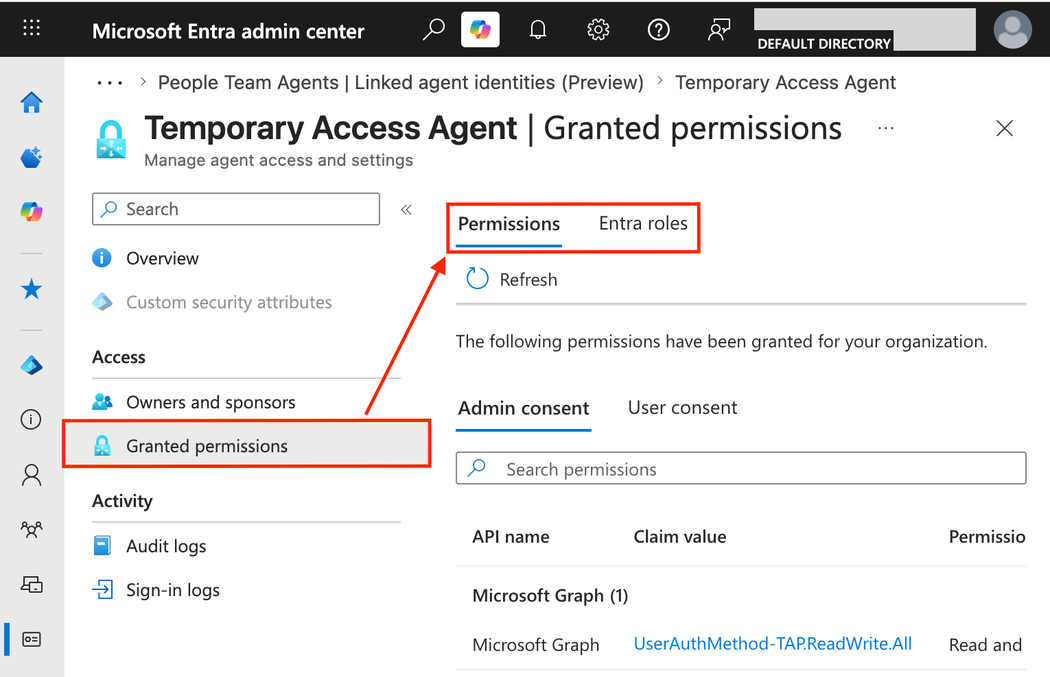Click the Overview info icon
Screen dimensions: 1050x677
(102, 258)
